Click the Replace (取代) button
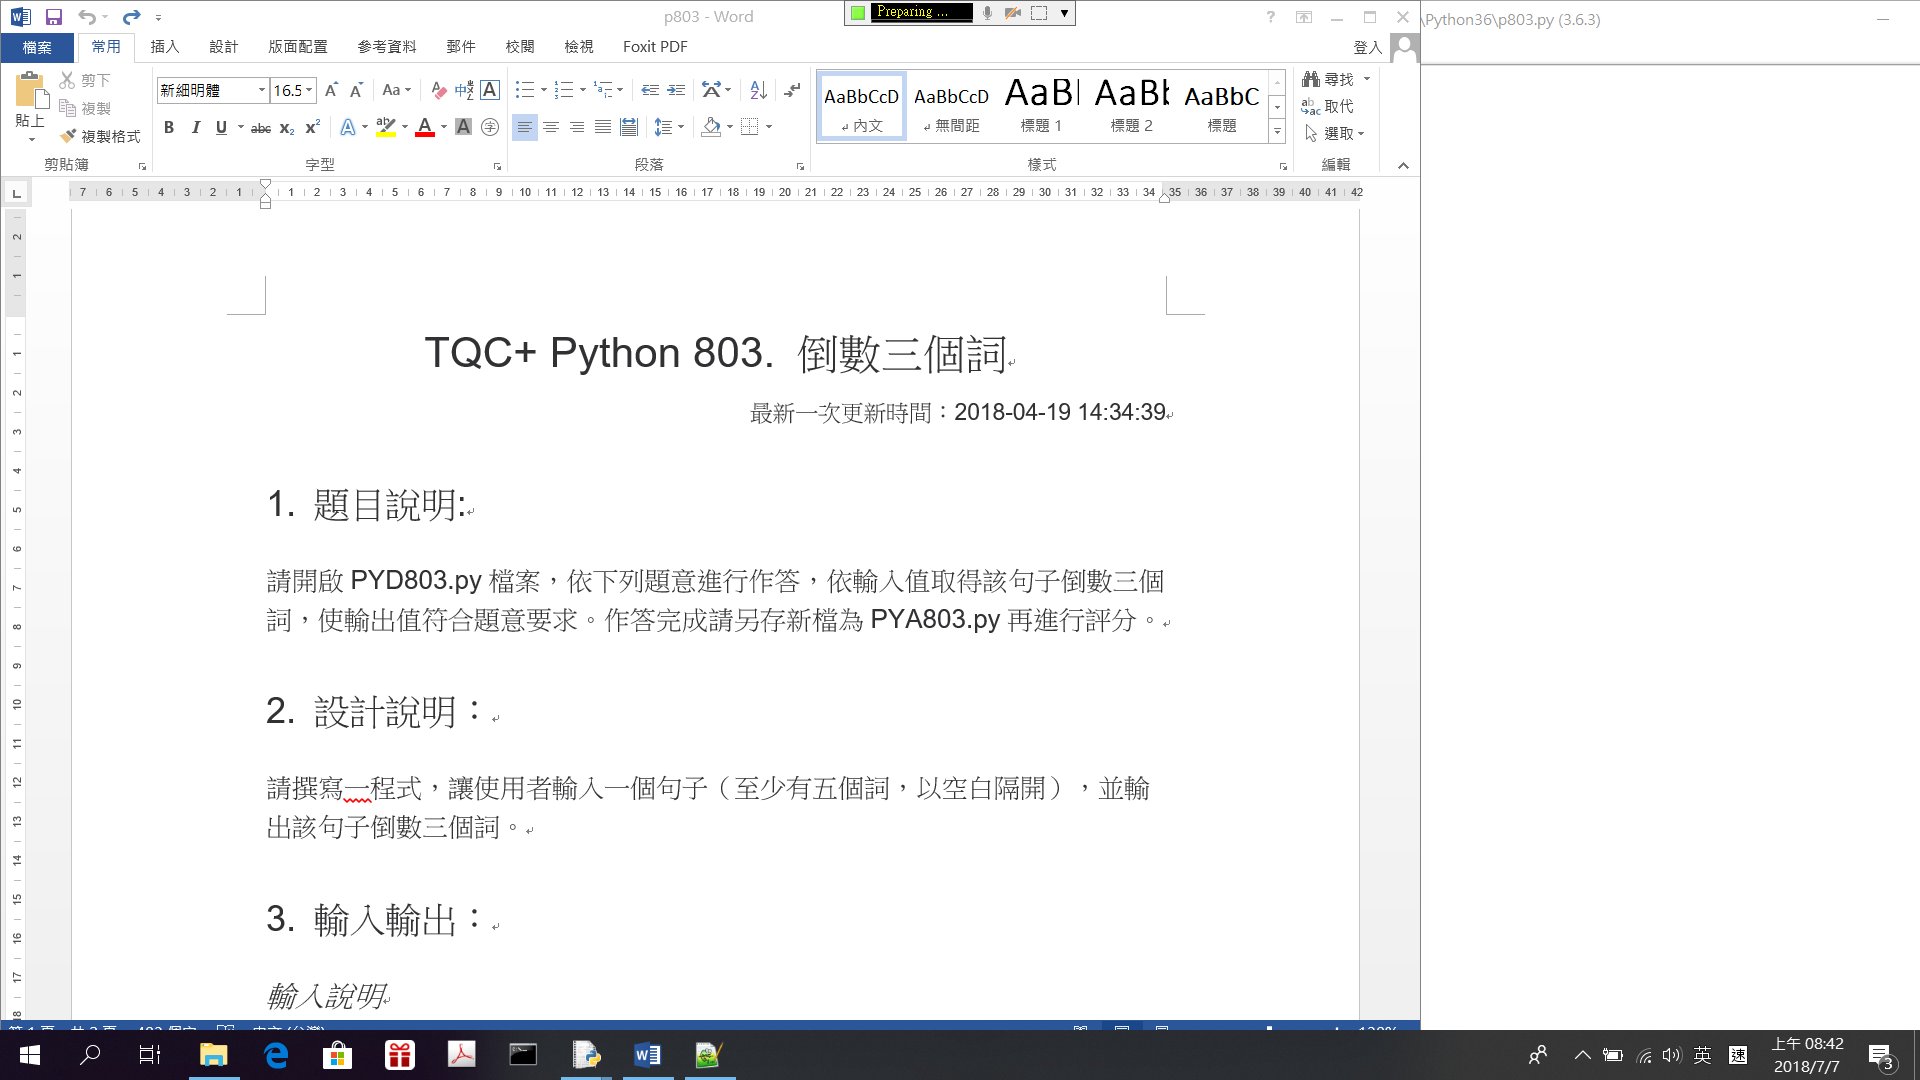 coord(1328,106)
